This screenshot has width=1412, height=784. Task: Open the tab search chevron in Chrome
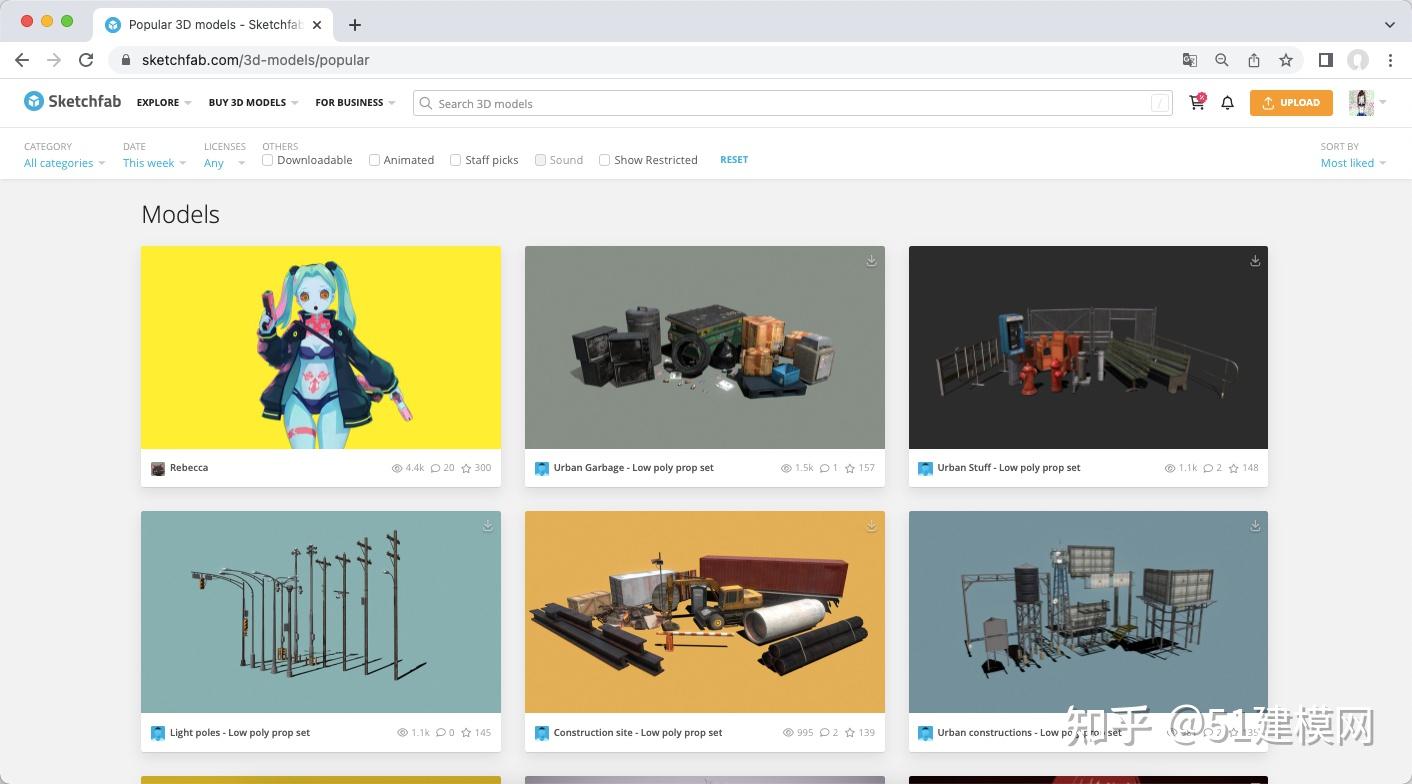coord(1389,24)
